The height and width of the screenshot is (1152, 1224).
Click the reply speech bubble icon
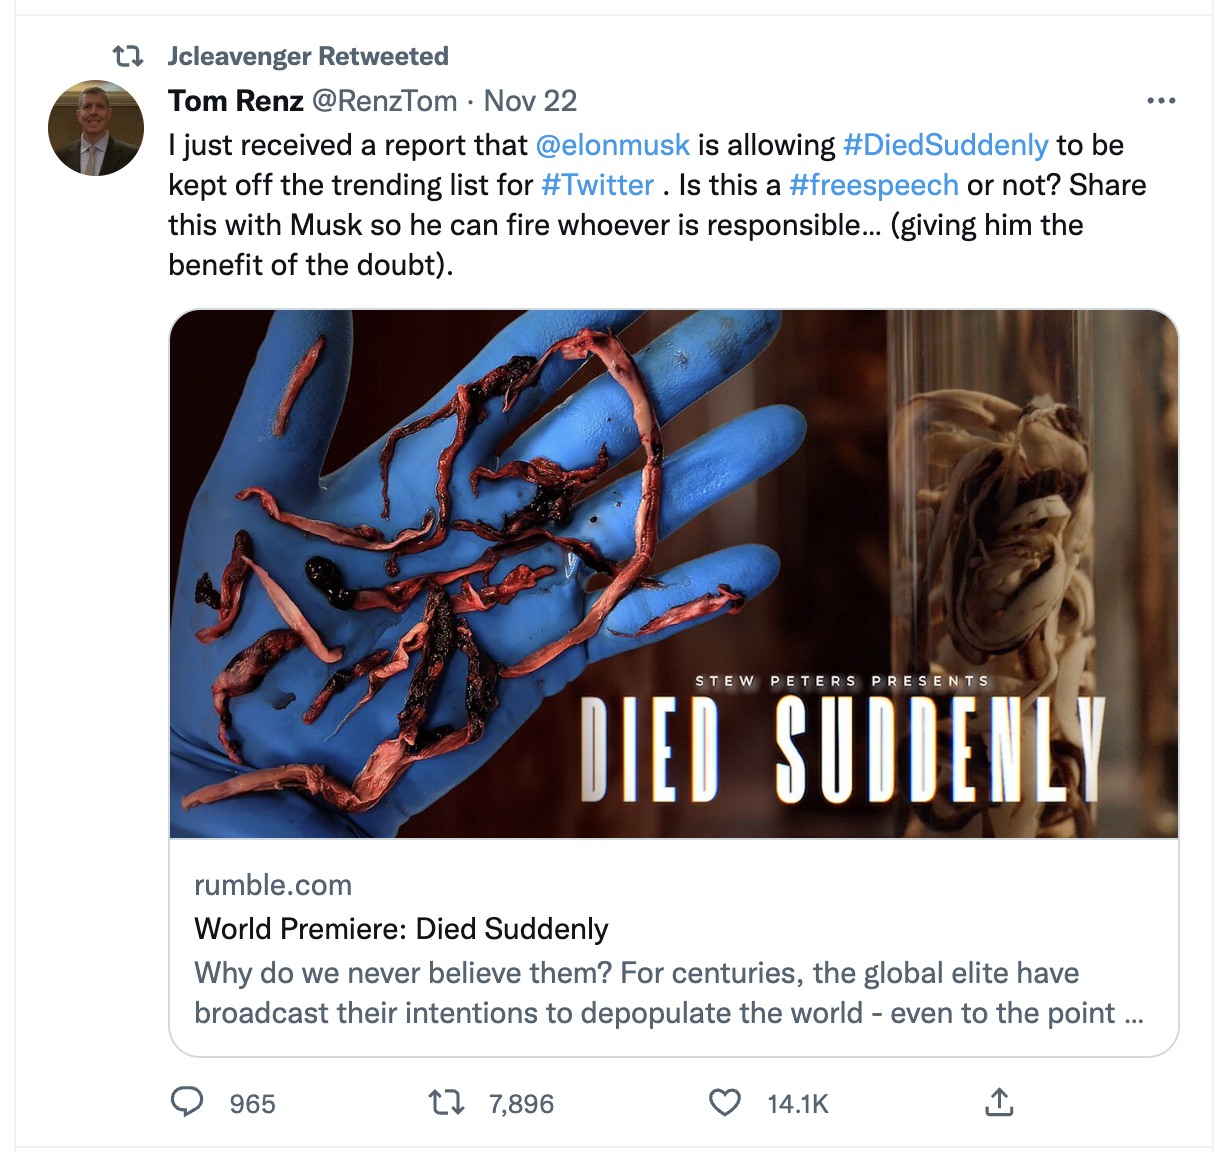187,1102
